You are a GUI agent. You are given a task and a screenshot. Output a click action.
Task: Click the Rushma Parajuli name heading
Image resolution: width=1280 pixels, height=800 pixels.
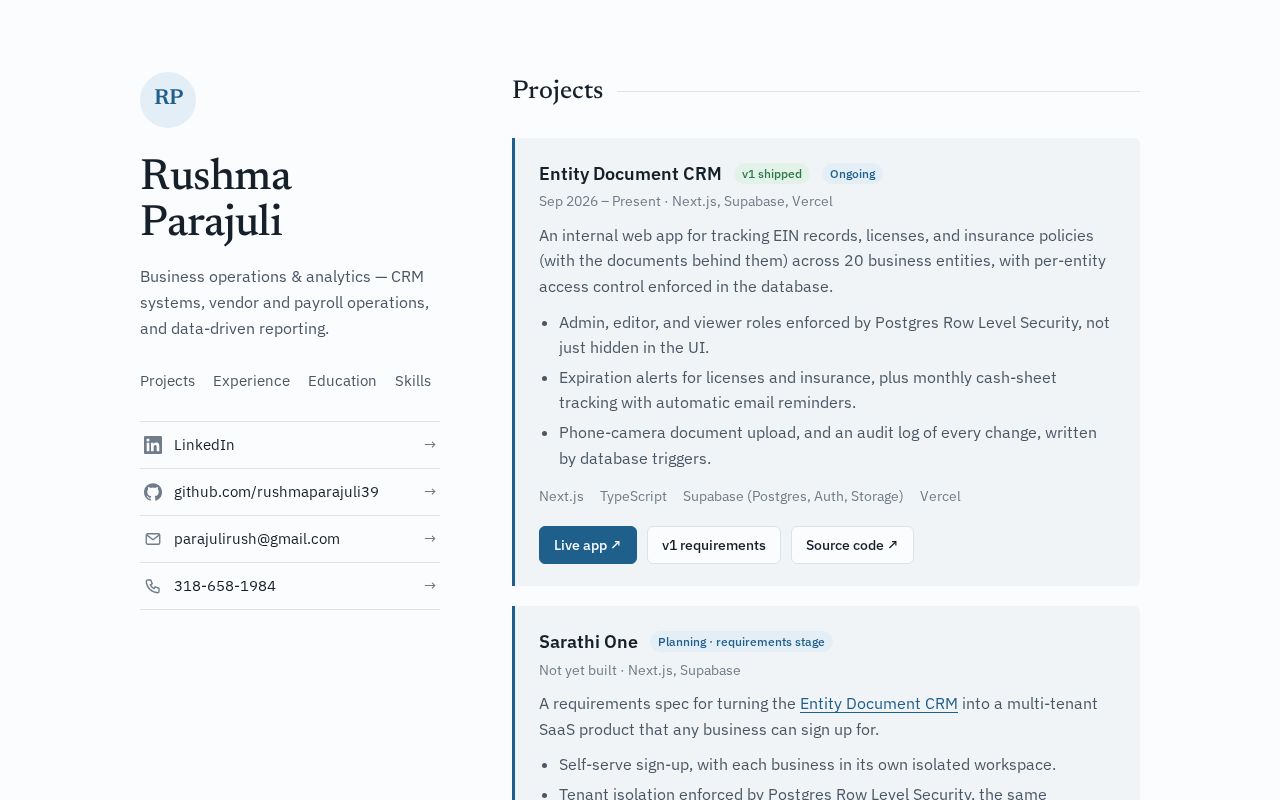point(216,198)
